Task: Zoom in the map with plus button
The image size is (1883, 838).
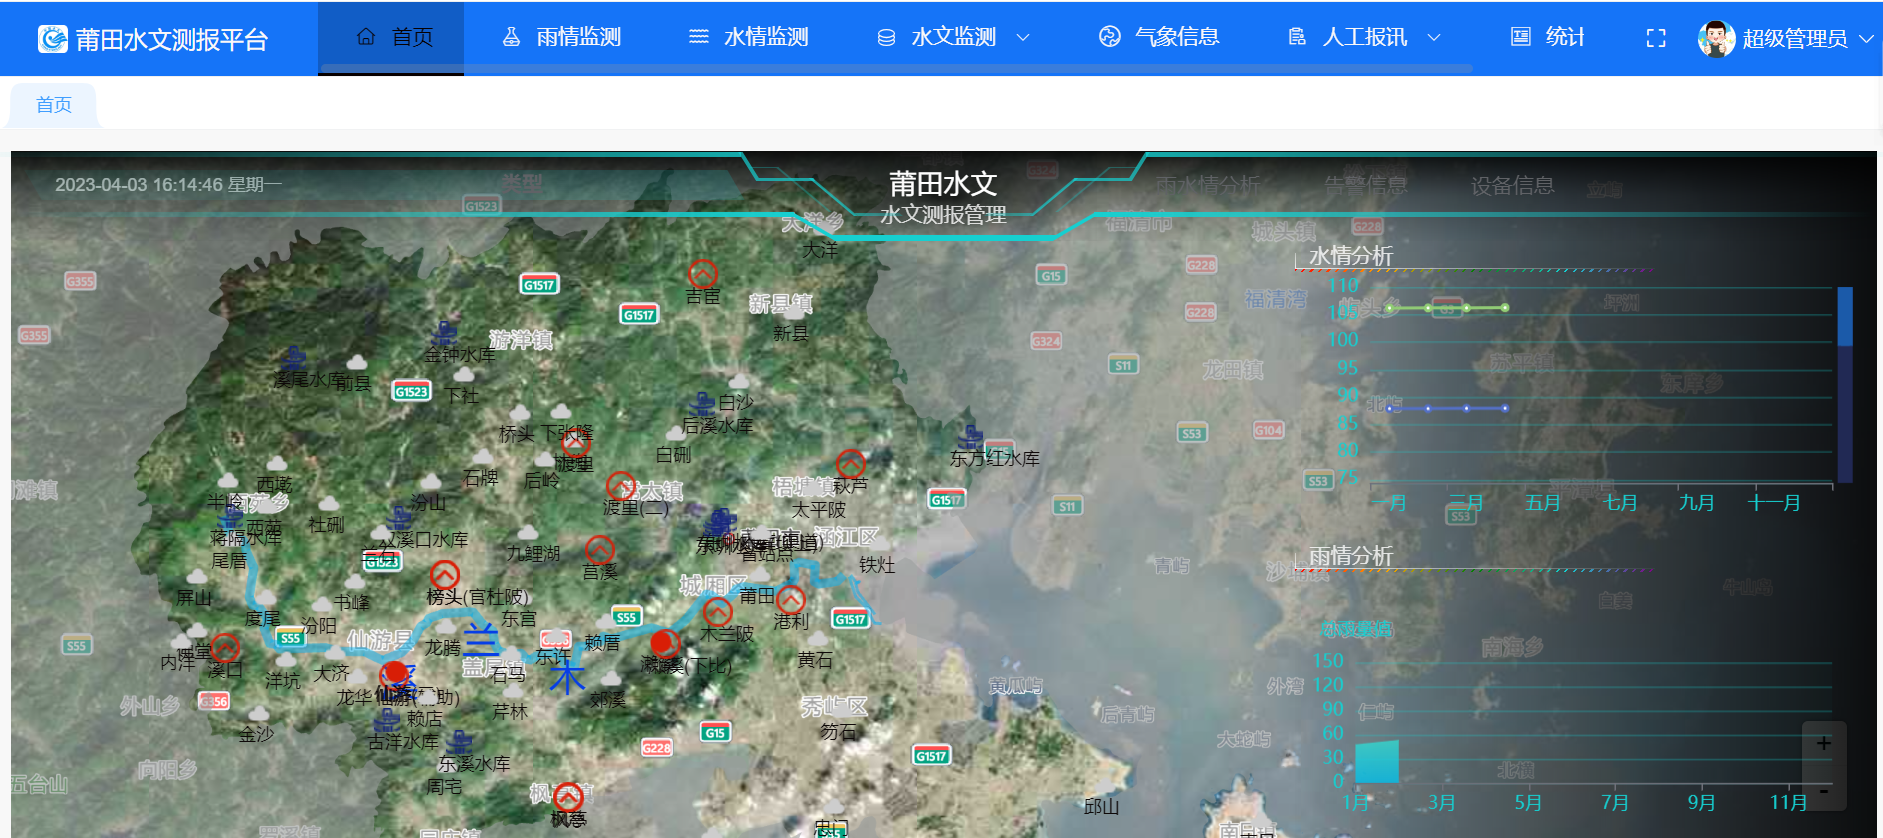Action: (1823, 743)
